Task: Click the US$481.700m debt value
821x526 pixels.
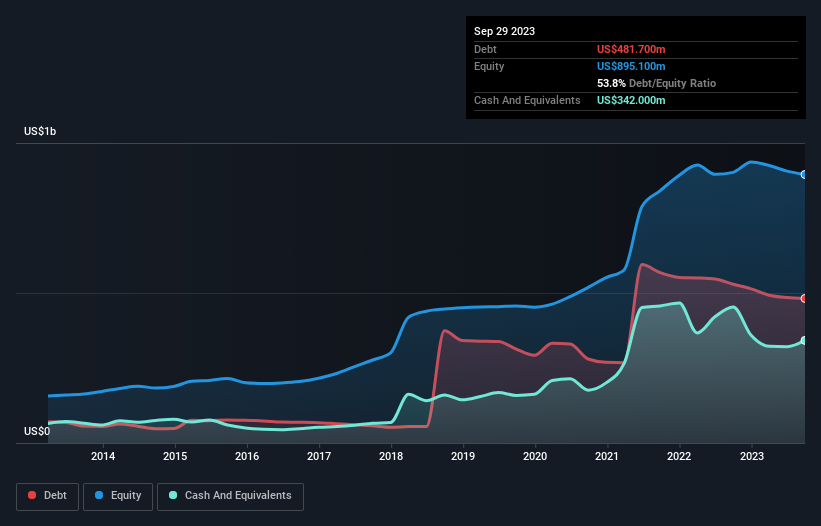Action: [631, 49]
